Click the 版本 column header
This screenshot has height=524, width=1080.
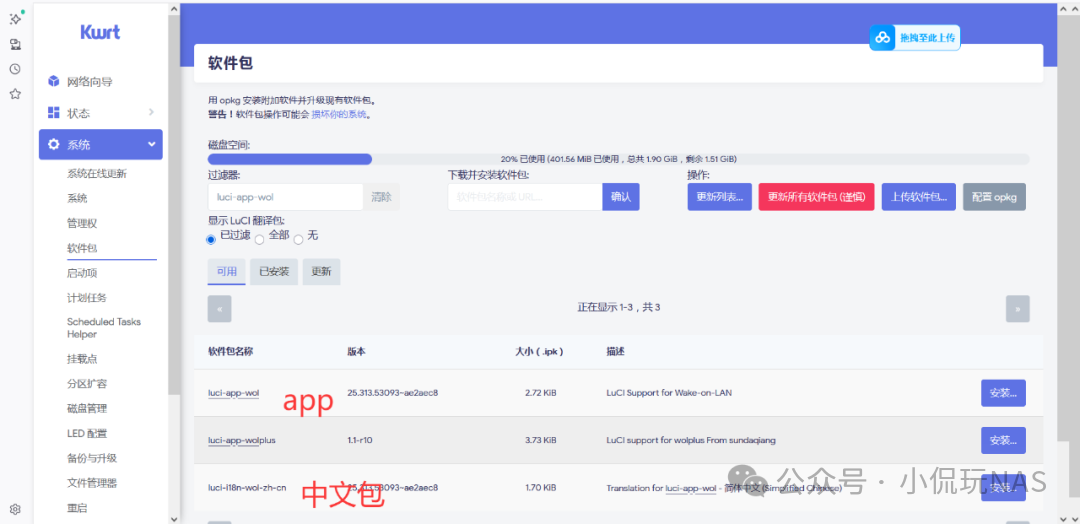click(x=356, y=351)
